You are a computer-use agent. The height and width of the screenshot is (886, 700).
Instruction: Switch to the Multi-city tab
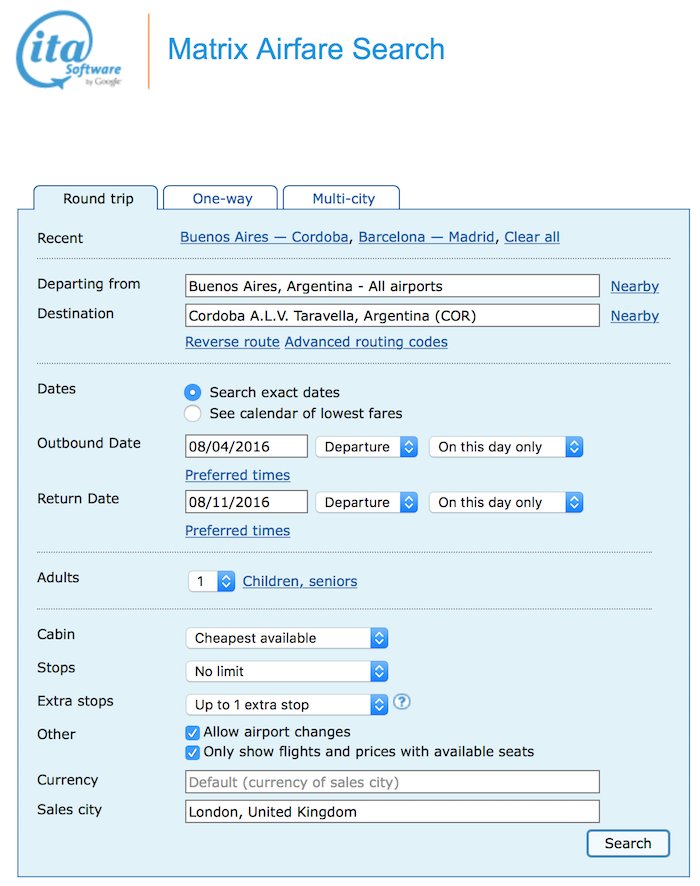tap(343, 198)
